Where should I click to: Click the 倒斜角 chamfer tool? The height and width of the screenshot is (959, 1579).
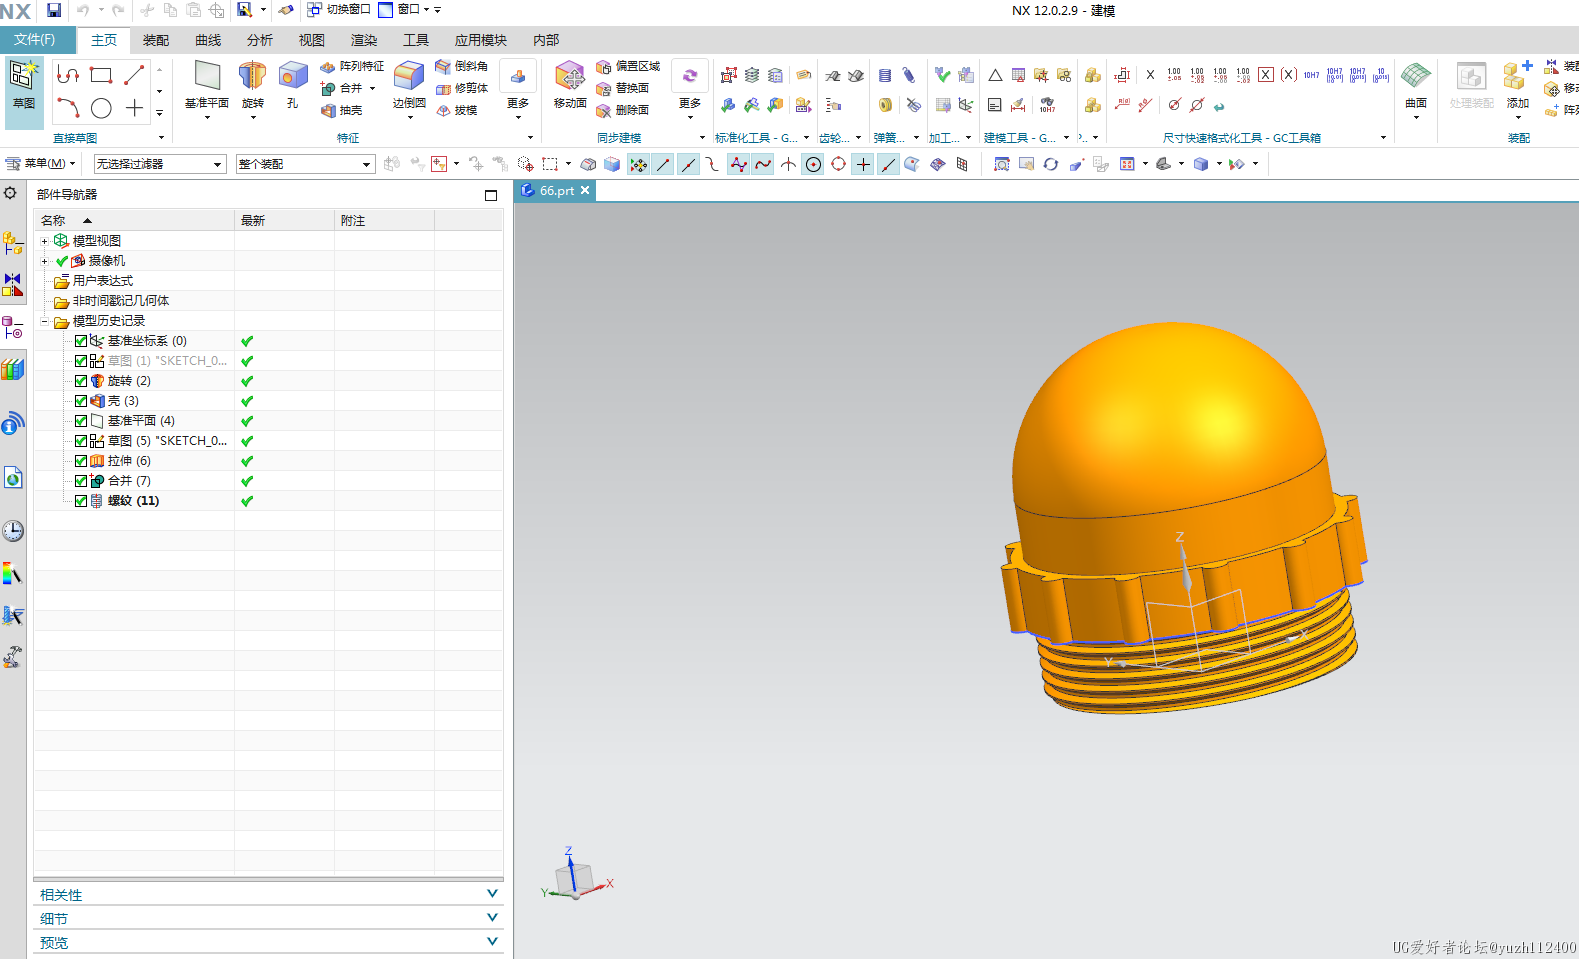462,66
